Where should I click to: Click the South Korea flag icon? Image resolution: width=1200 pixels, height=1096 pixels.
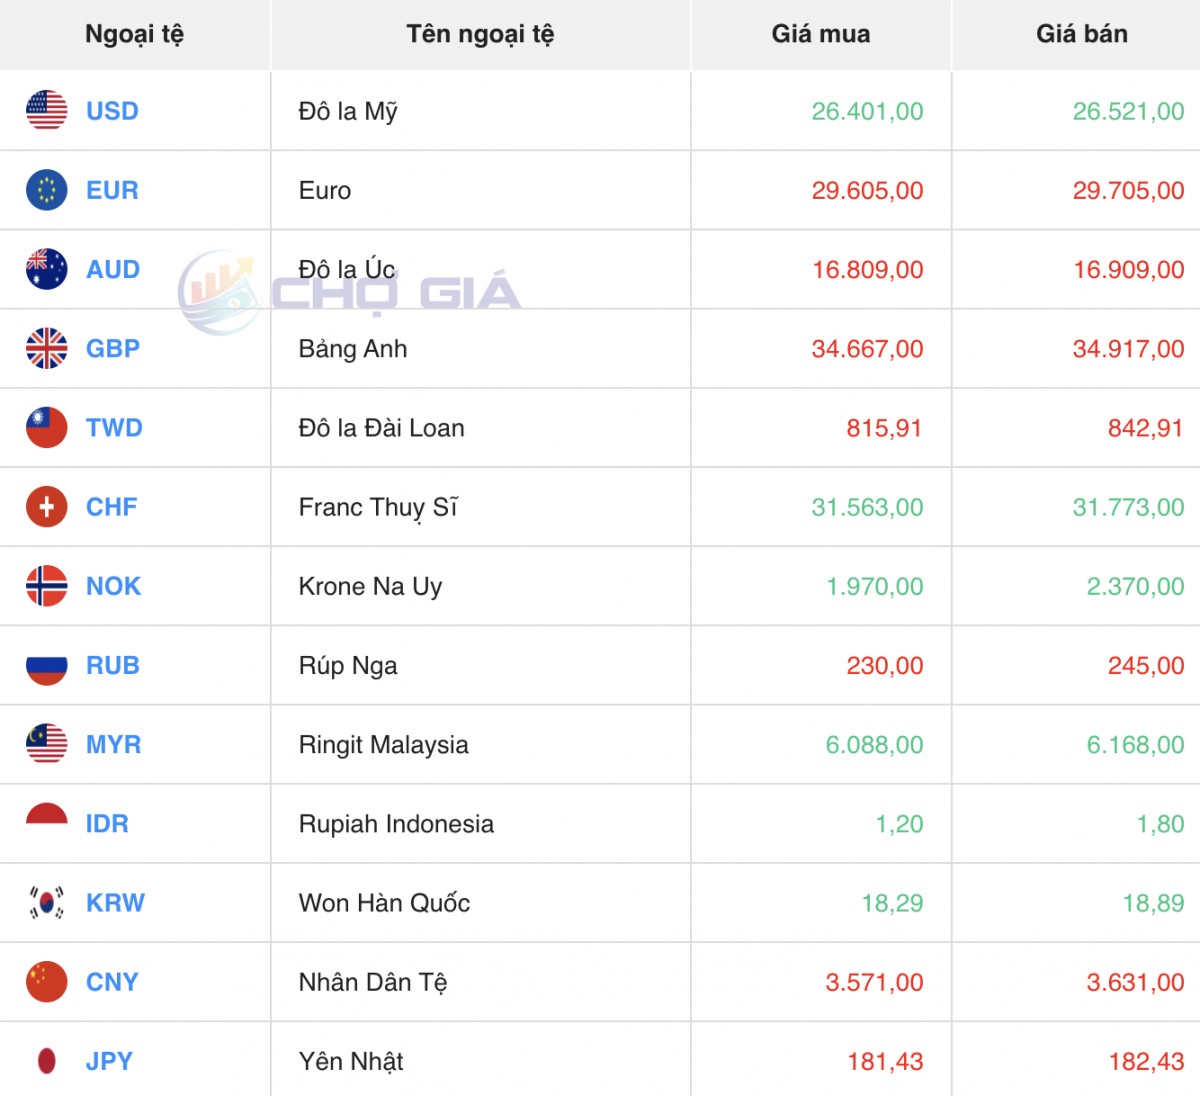click(46, 903)
